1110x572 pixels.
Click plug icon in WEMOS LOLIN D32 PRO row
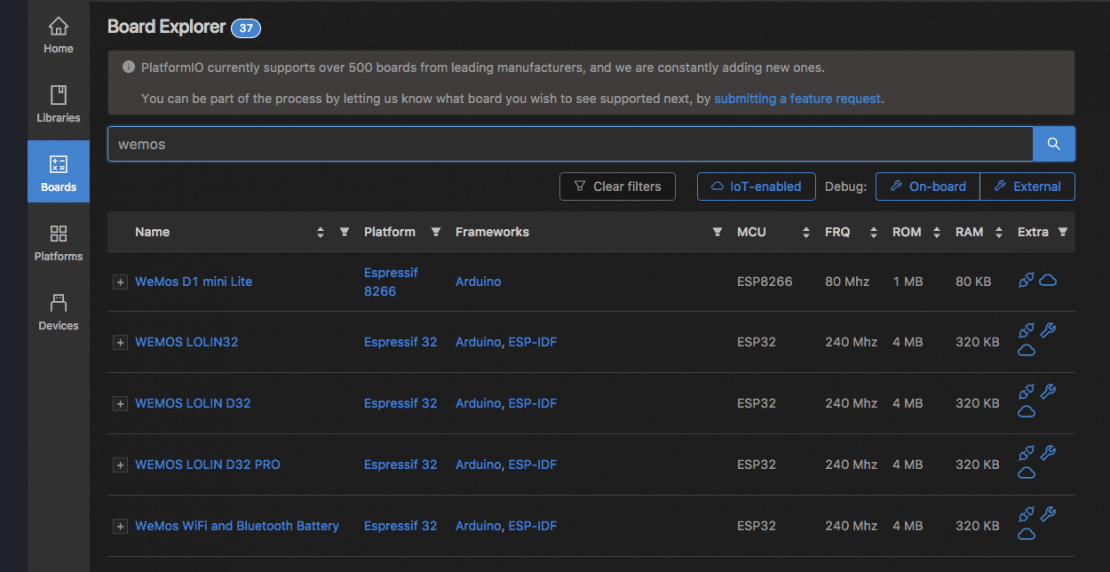click(1026, 454)
